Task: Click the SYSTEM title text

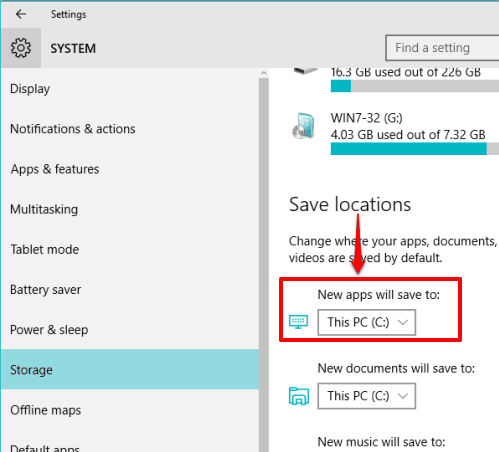Action: click(x=73, y=49)
